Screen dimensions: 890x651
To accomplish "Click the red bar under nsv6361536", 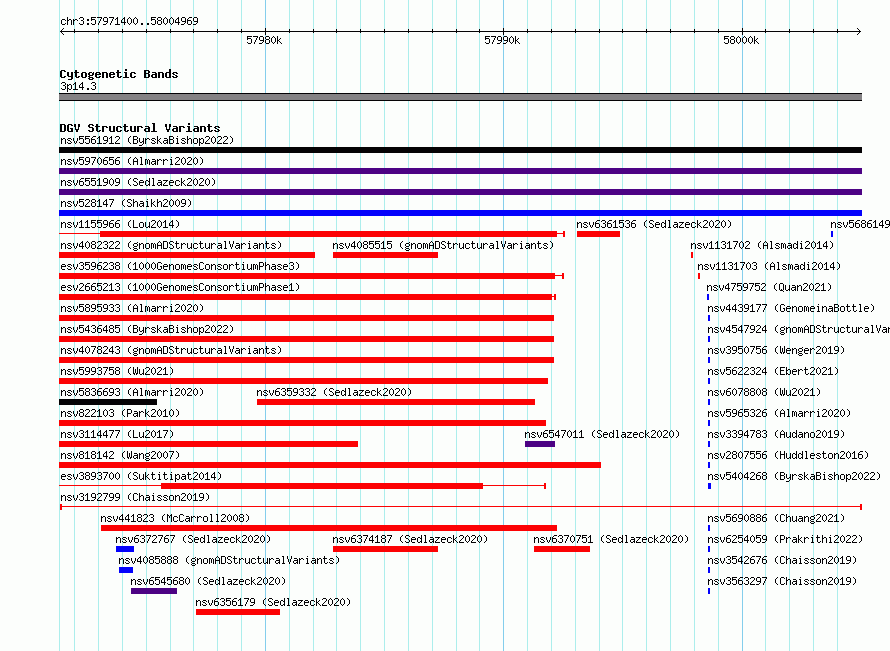I will pos(598,234).
